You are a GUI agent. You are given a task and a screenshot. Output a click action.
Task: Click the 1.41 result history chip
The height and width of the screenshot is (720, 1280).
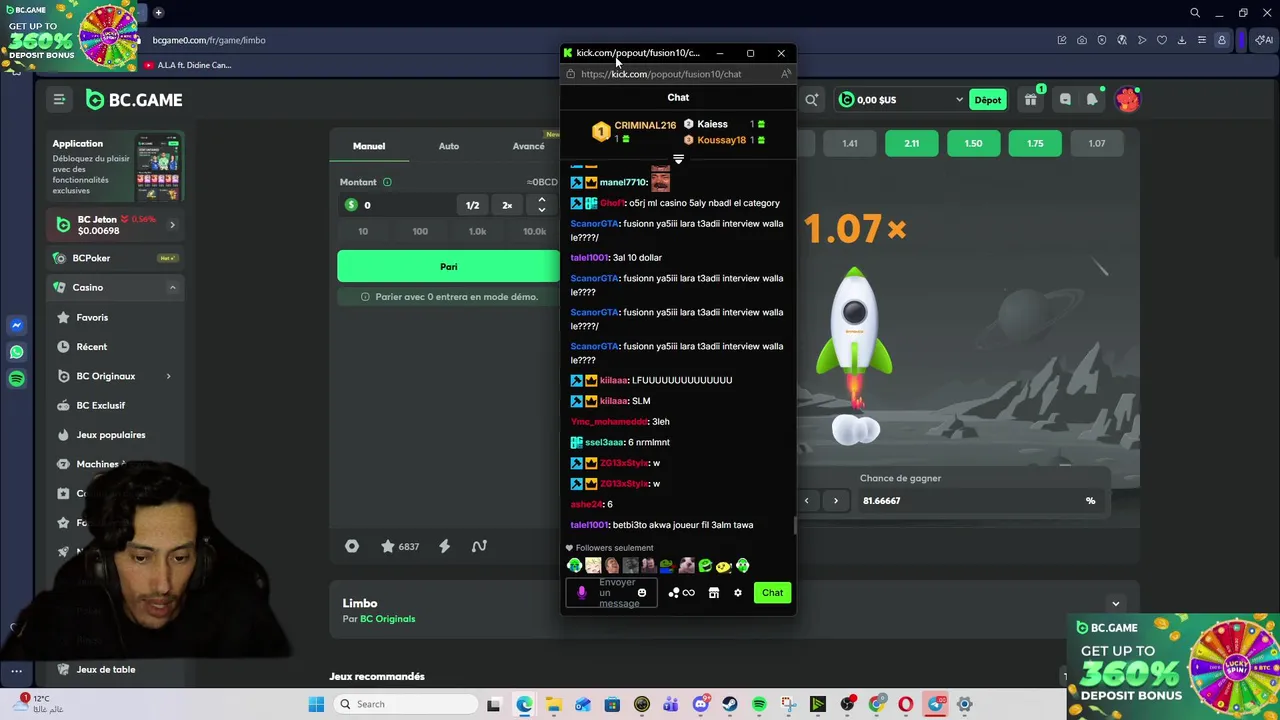tap(850, 143)
